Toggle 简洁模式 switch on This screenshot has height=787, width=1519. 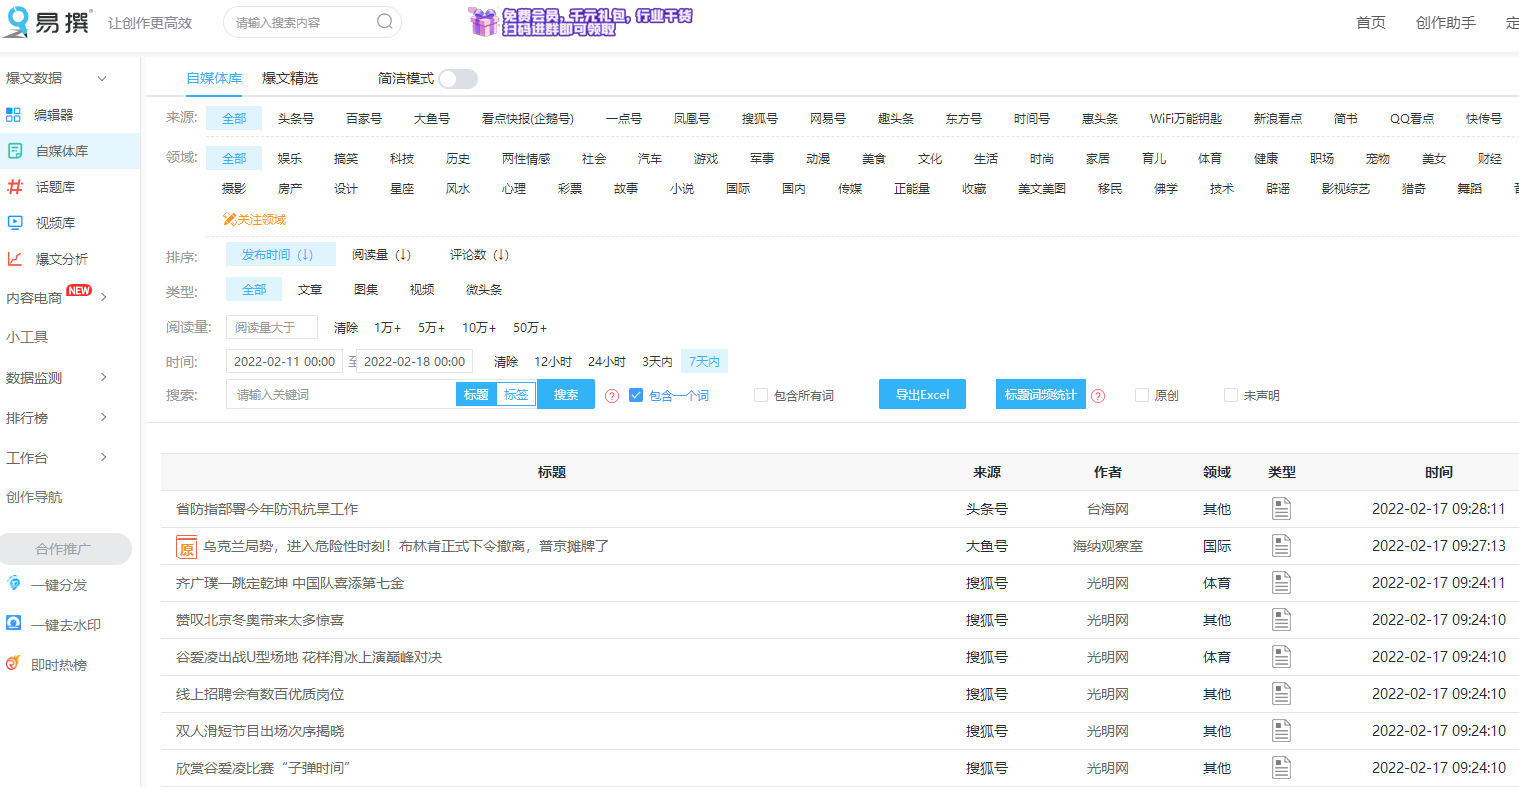[457, 77]
